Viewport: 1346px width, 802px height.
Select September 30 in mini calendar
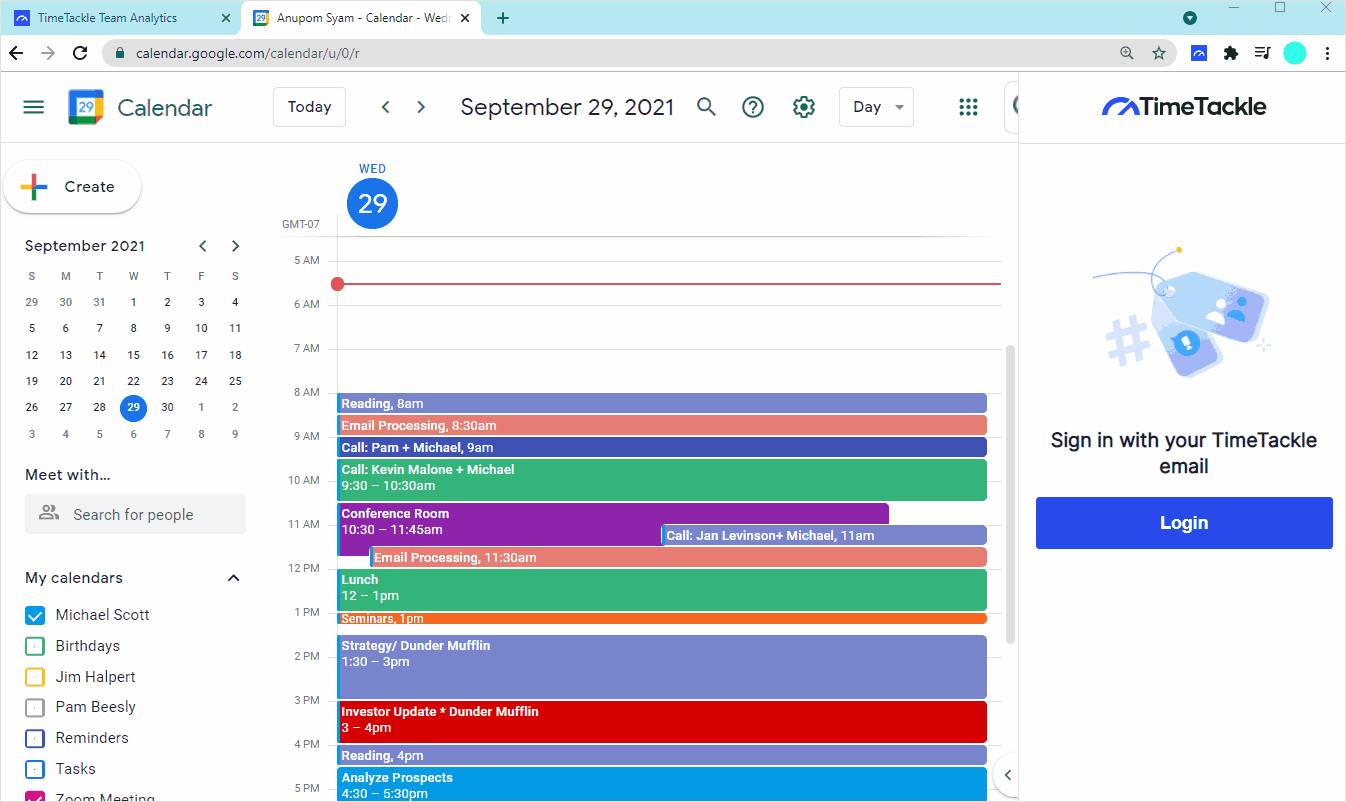pos(167,407)
